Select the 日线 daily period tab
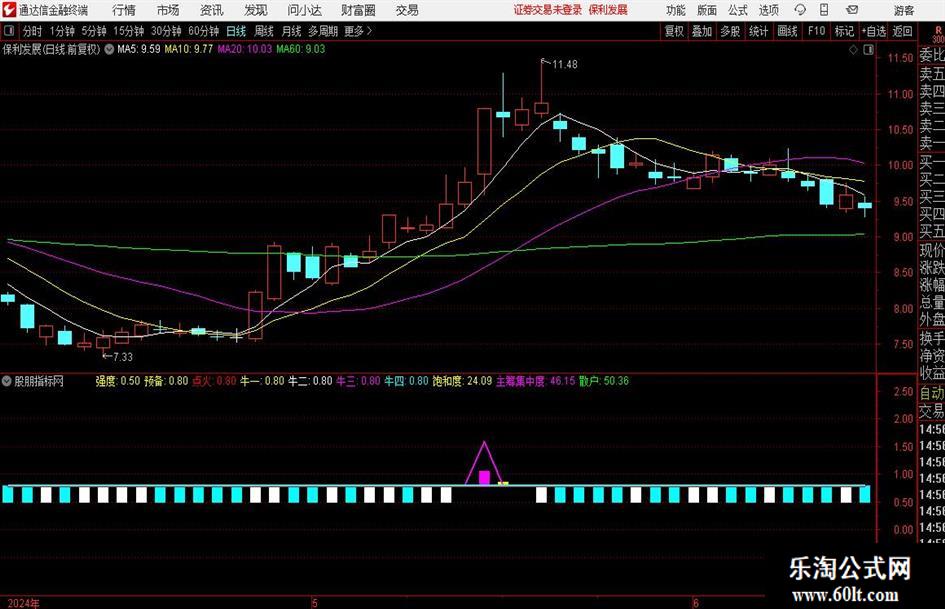The image size is (945, 609). tap(236, 31)
